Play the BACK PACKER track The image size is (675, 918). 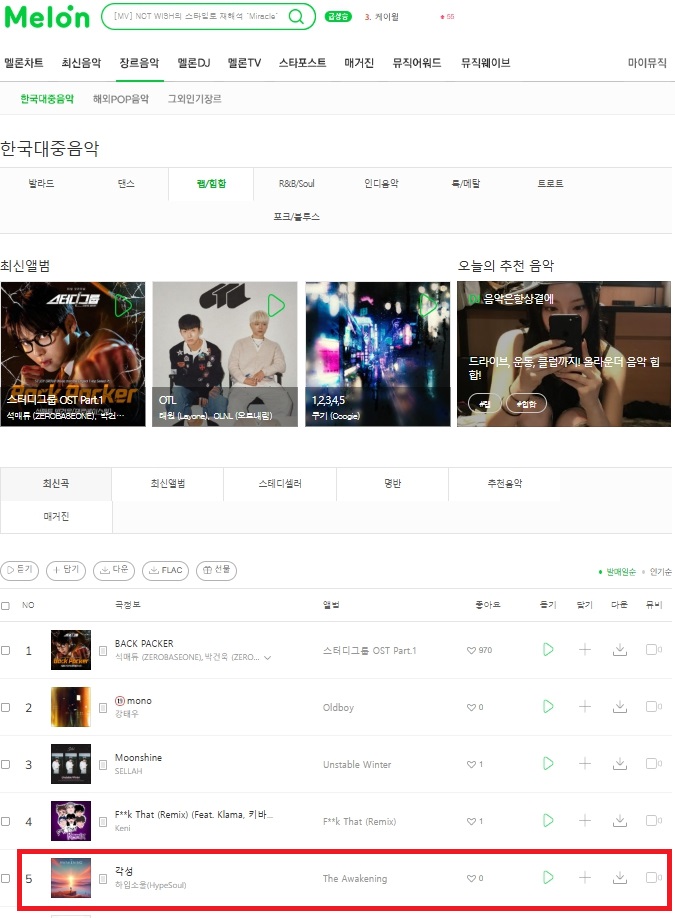(x=548, y=649)
